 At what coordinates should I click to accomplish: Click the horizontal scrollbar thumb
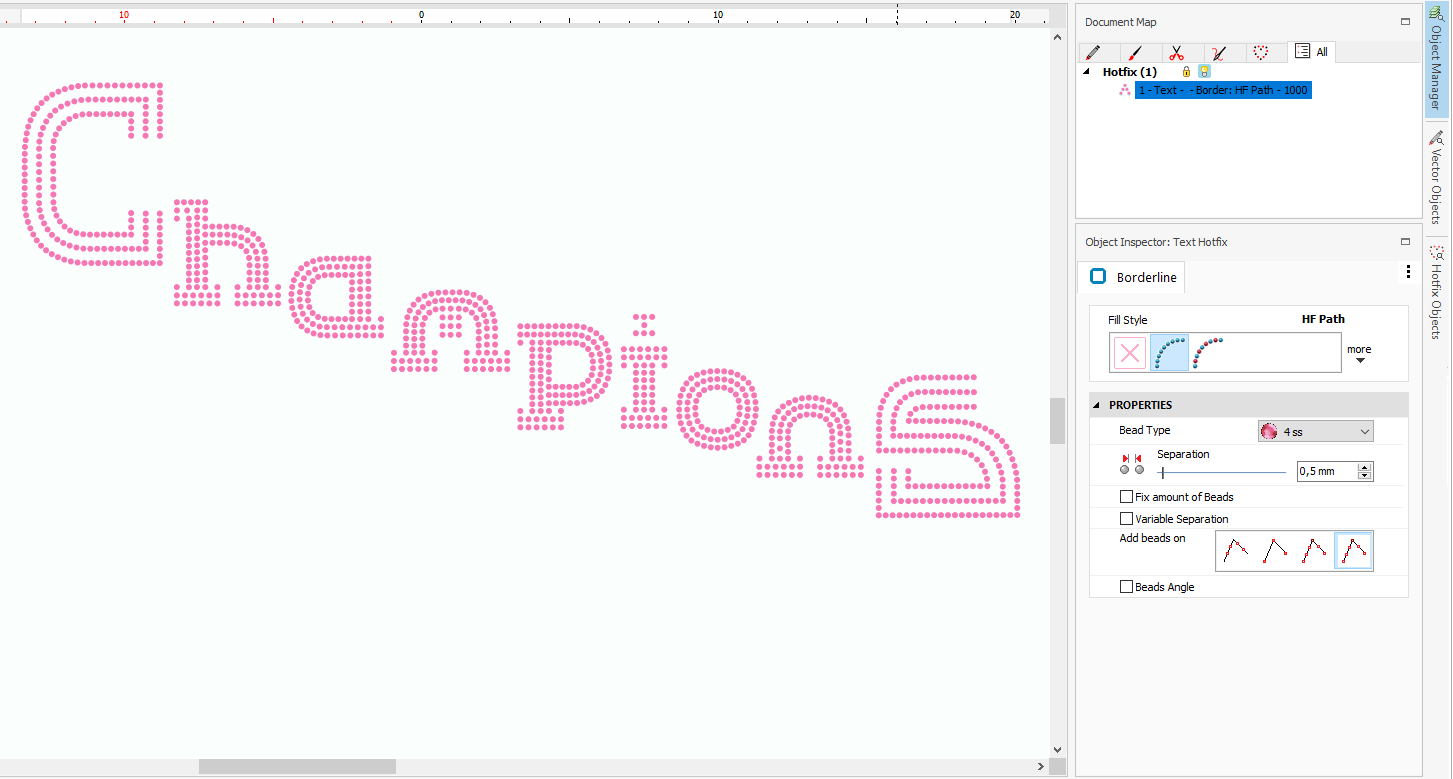[x=297, y=767]
